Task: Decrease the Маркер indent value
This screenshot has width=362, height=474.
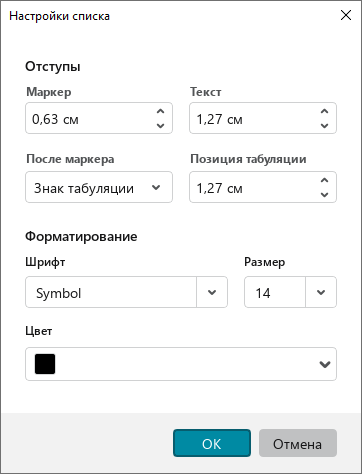Action: coord(160,126)
